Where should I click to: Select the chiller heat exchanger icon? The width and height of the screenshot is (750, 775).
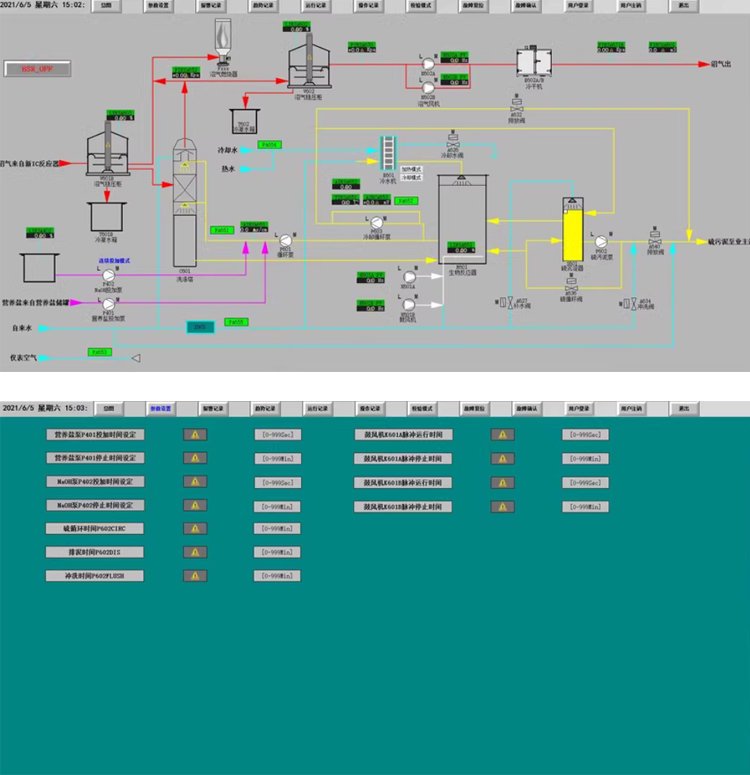point(387,153)
